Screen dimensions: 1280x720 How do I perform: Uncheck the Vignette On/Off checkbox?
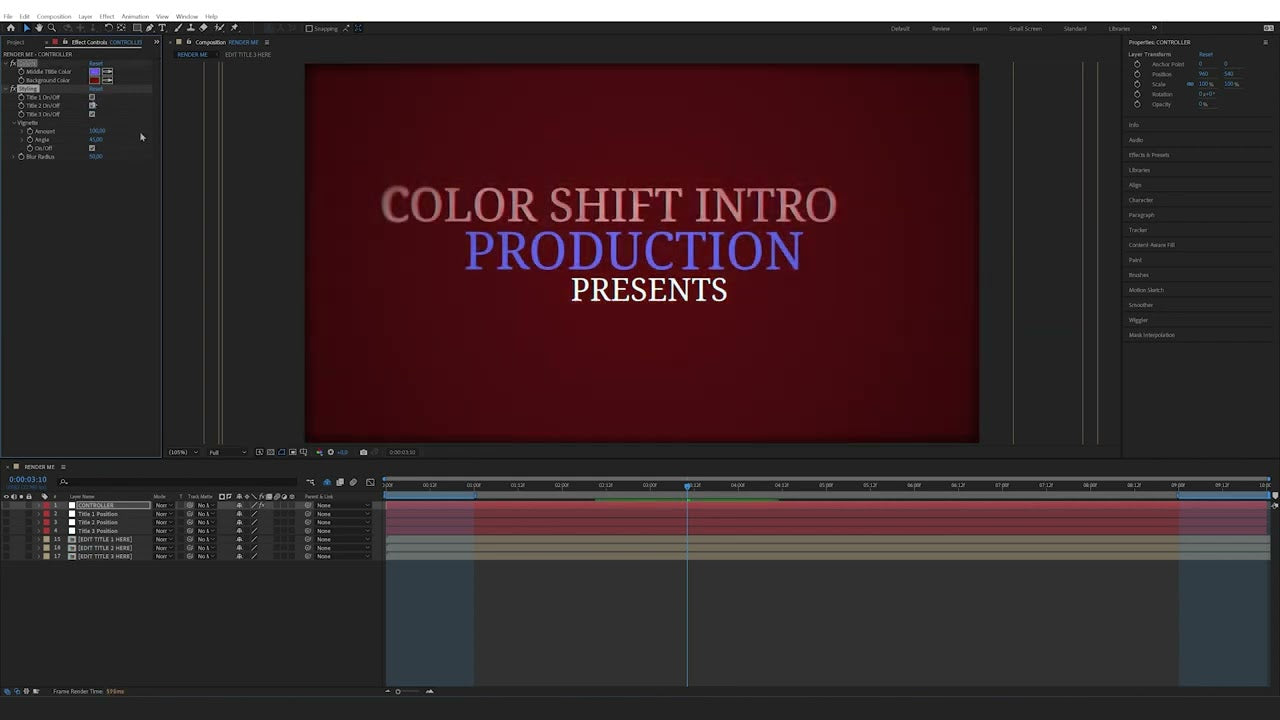(x=92, y=148)
